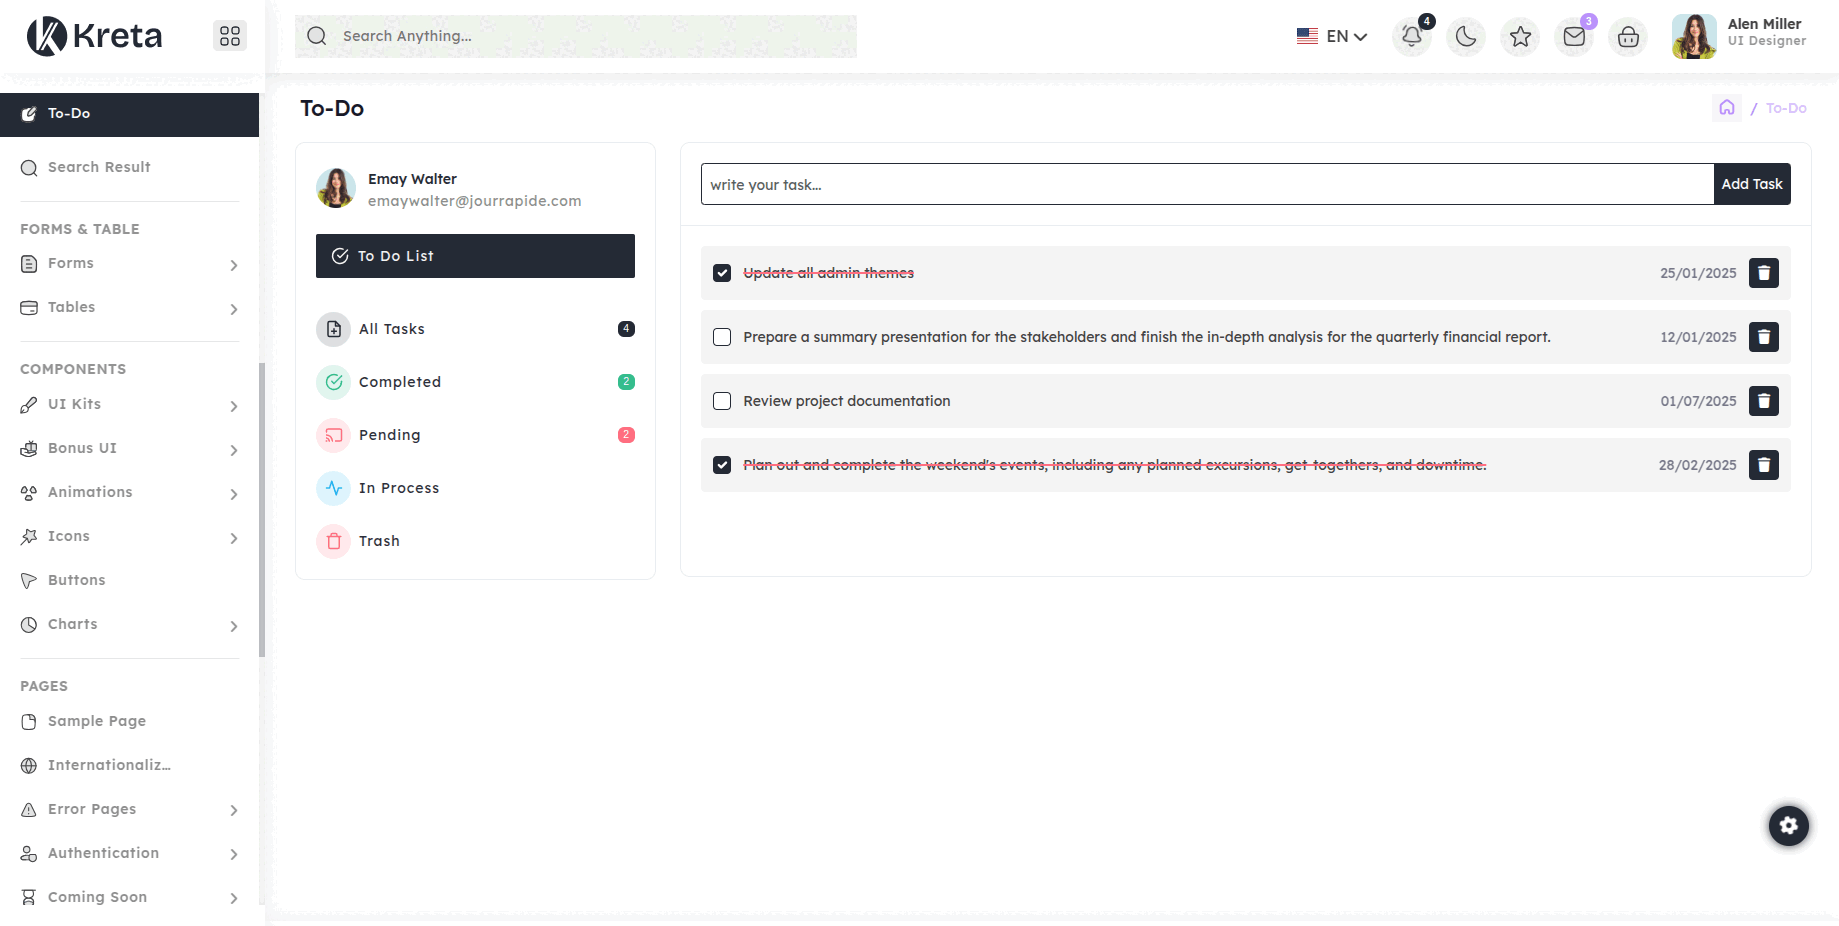Click the home breadcrumb icon
This screenshot has width=1839, height=926.
click(1726, 108)
